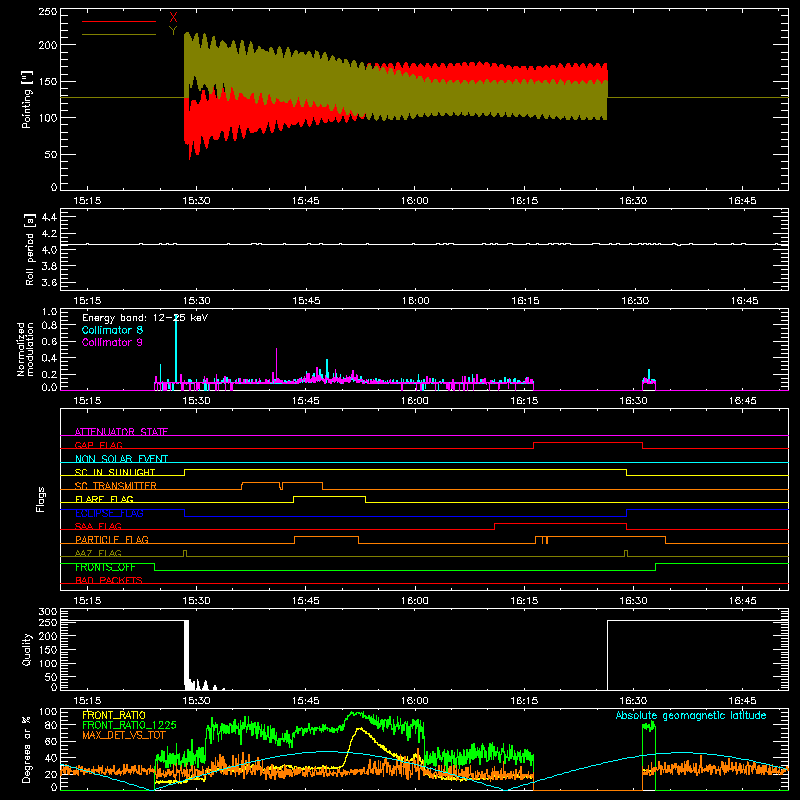The height and width of the screenshot is (800, 800).
Task: Click the FLARE_FLAG label
Action: click(x=104, y=499)
